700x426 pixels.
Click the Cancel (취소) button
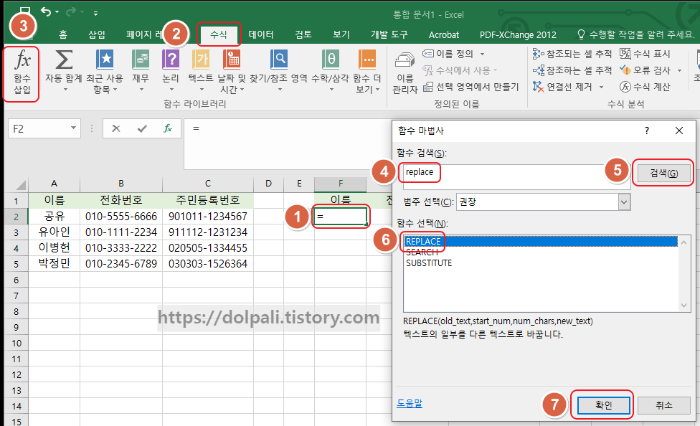tap(664, 405)
